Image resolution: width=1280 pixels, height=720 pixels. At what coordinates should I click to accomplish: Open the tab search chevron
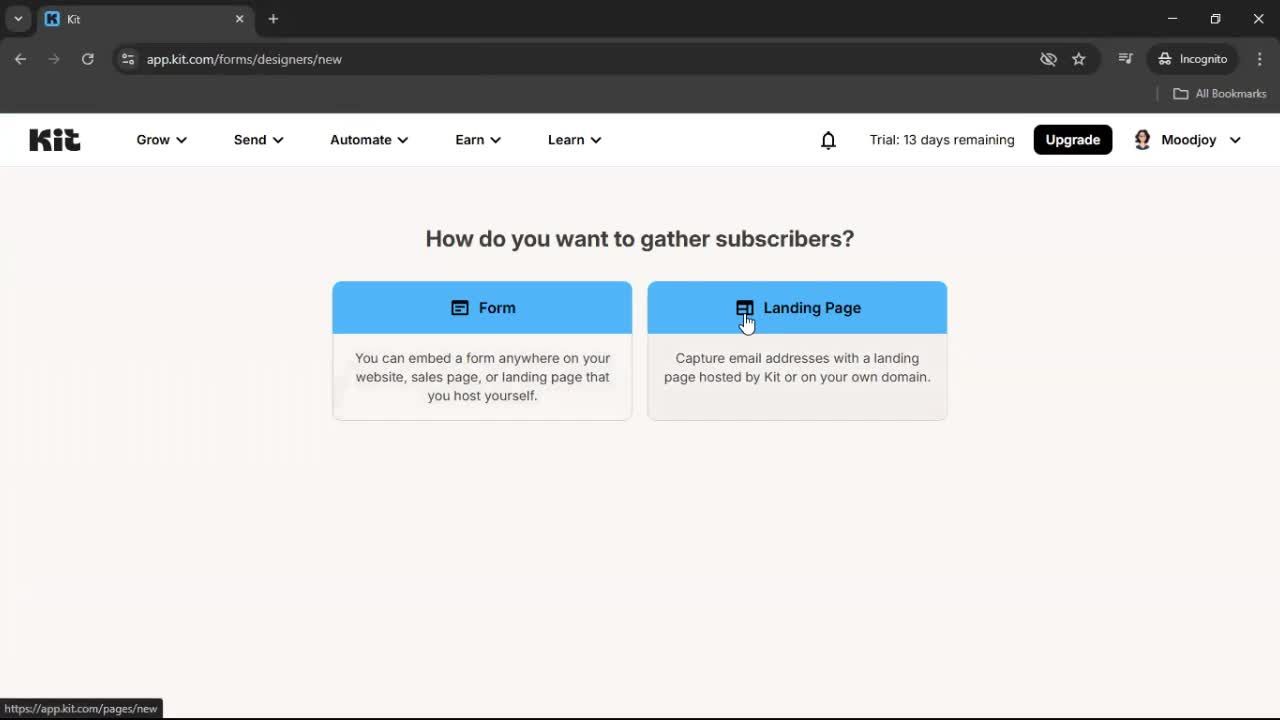[18, 18]
